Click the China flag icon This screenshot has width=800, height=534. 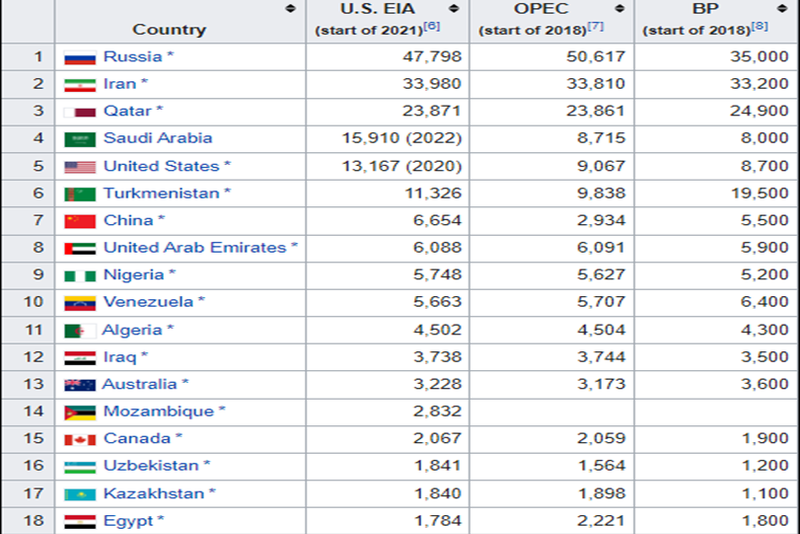pyautogui.click(x=79, y=221)
